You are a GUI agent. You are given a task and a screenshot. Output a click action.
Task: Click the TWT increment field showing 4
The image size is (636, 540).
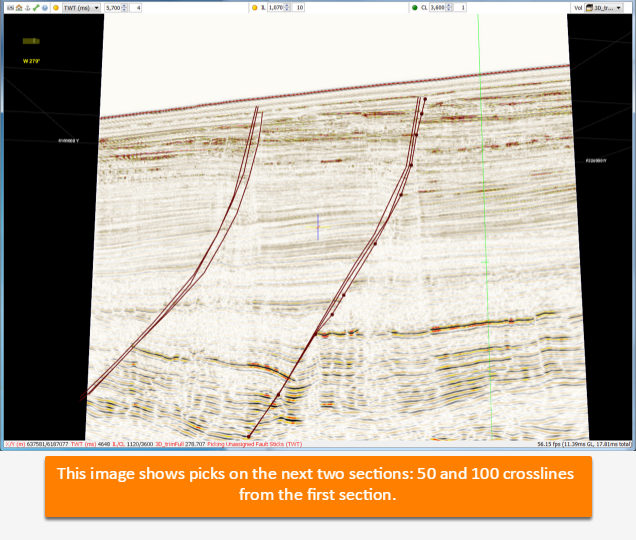(x=135, y=8)
